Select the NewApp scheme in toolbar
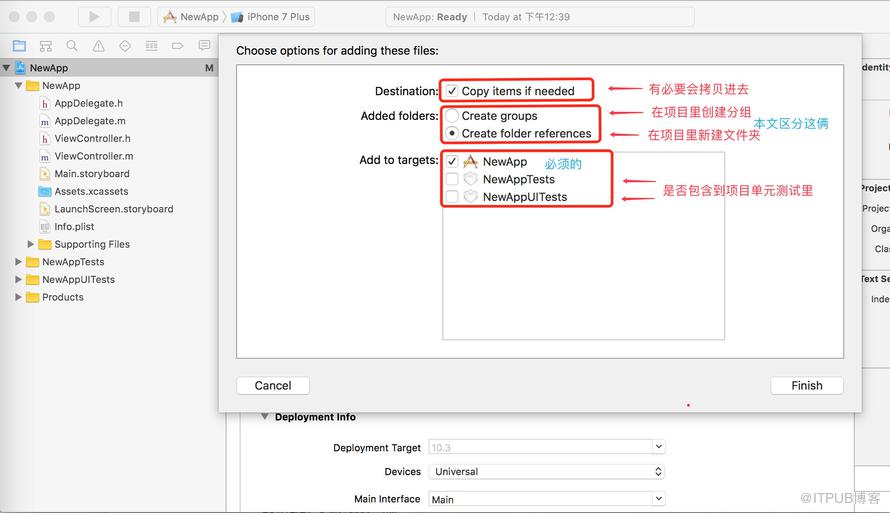 [x=191, y=17]
